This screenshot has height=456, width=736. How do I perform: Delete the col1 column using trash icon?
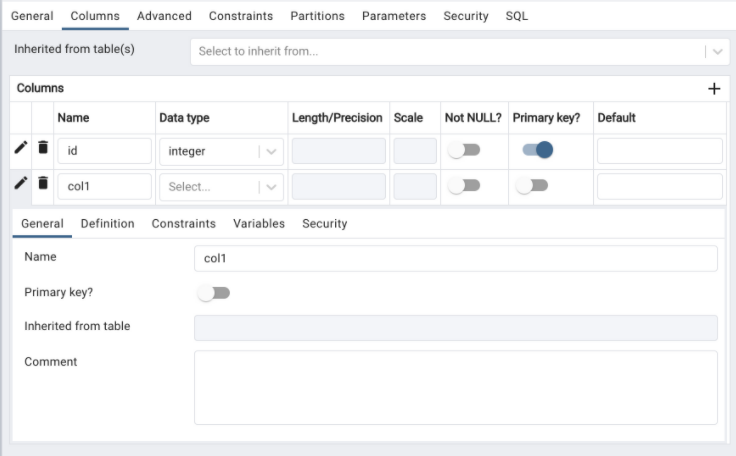[x=43, y=183]
